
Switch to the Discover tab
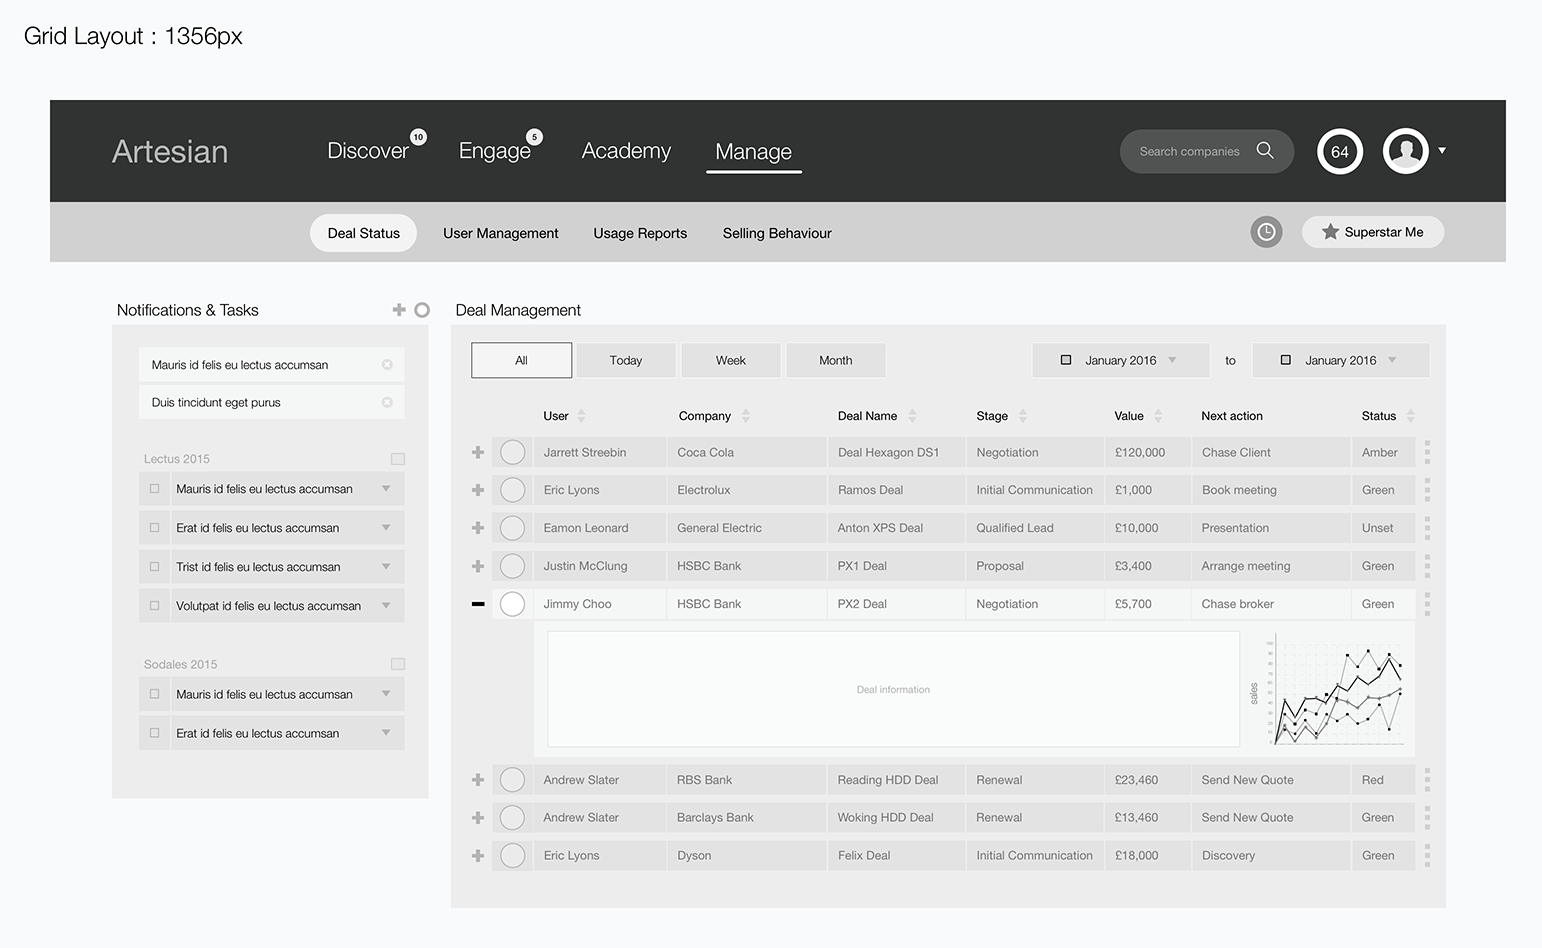[x=368, y=151]
